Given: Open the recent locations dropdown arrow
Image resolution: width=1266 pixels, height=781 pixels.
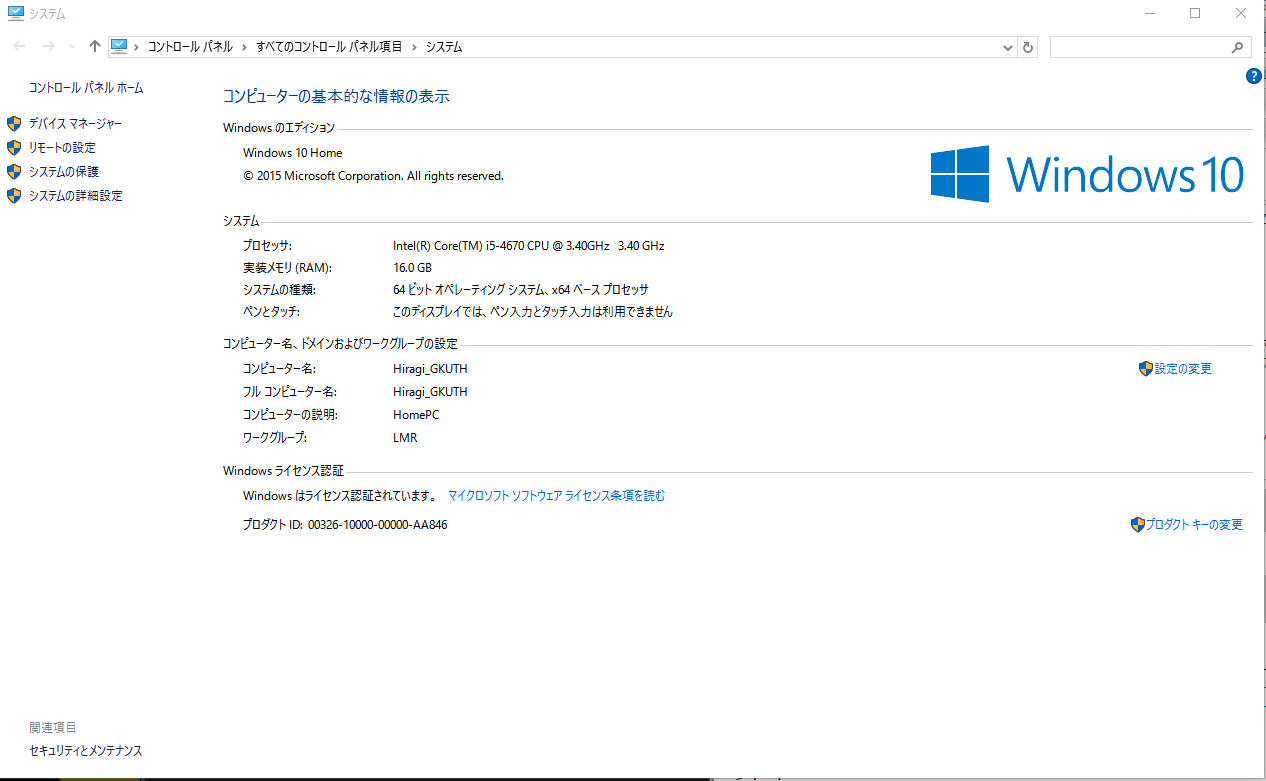Looking at the screenshot, I should tap(72, 47).
